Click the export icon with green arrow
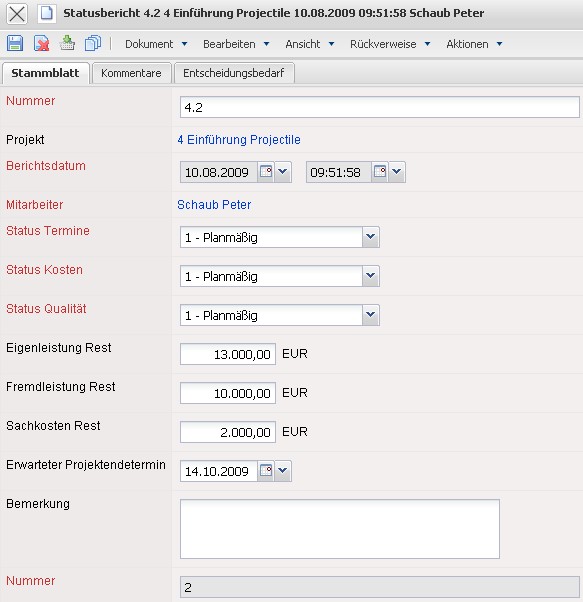The image size is (583, 602). pyautogui.click(x=67, y=43)
